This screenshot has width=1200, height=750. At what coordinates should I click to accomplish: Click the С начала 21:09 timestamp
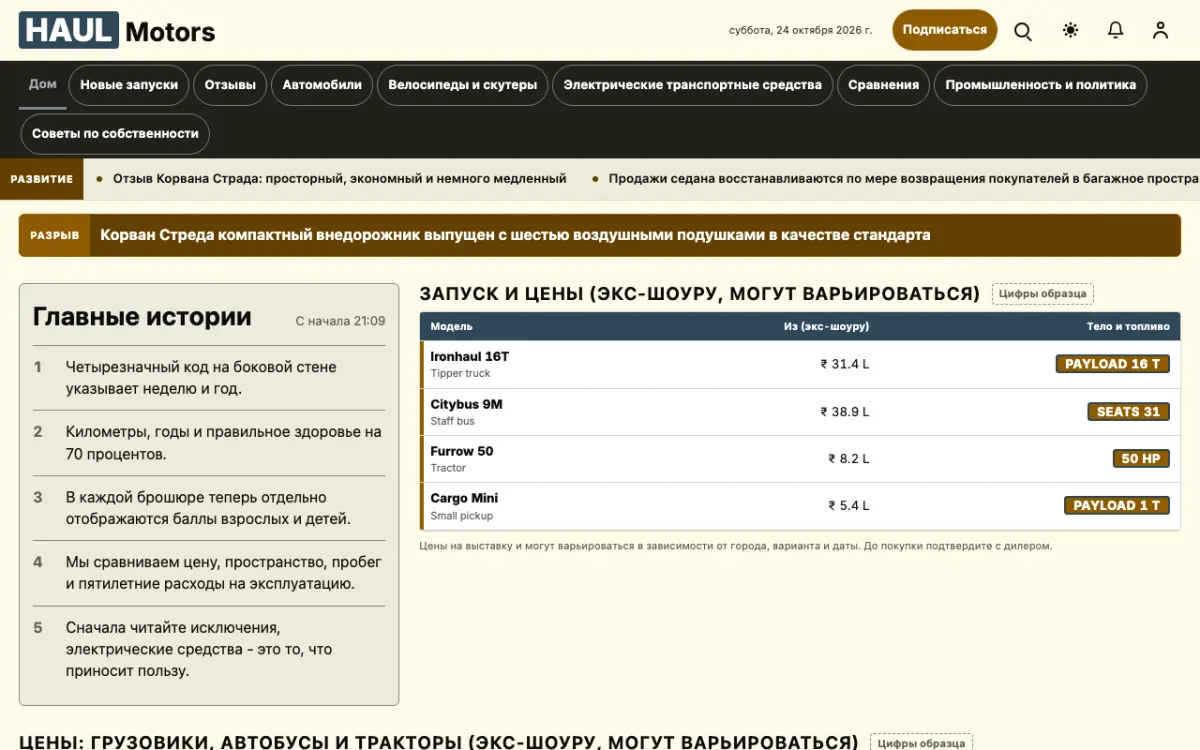[340, 321]
